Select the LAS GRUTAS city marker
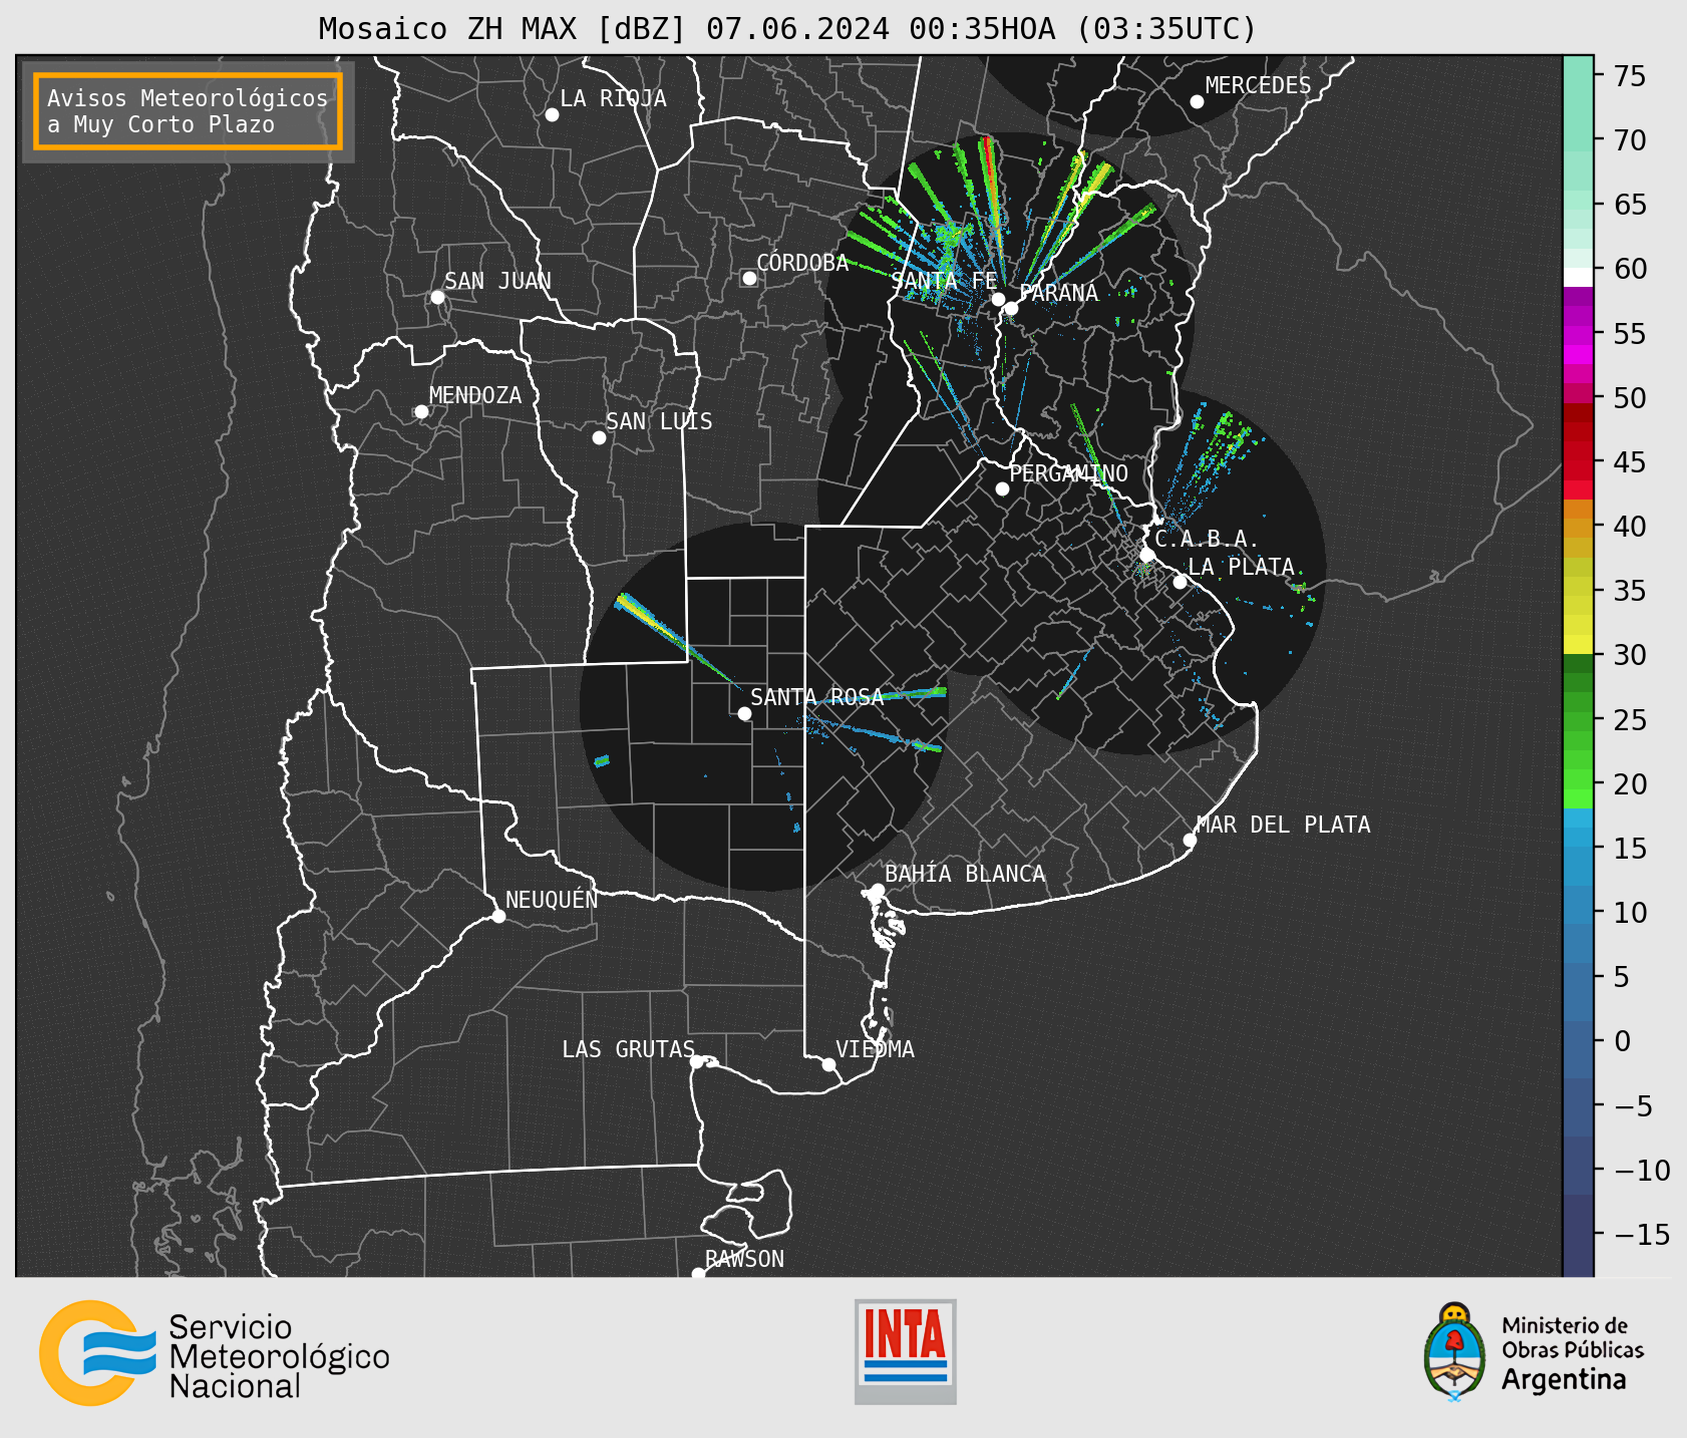Viewport: 1687px width, 1438px height. point(697,1062)
